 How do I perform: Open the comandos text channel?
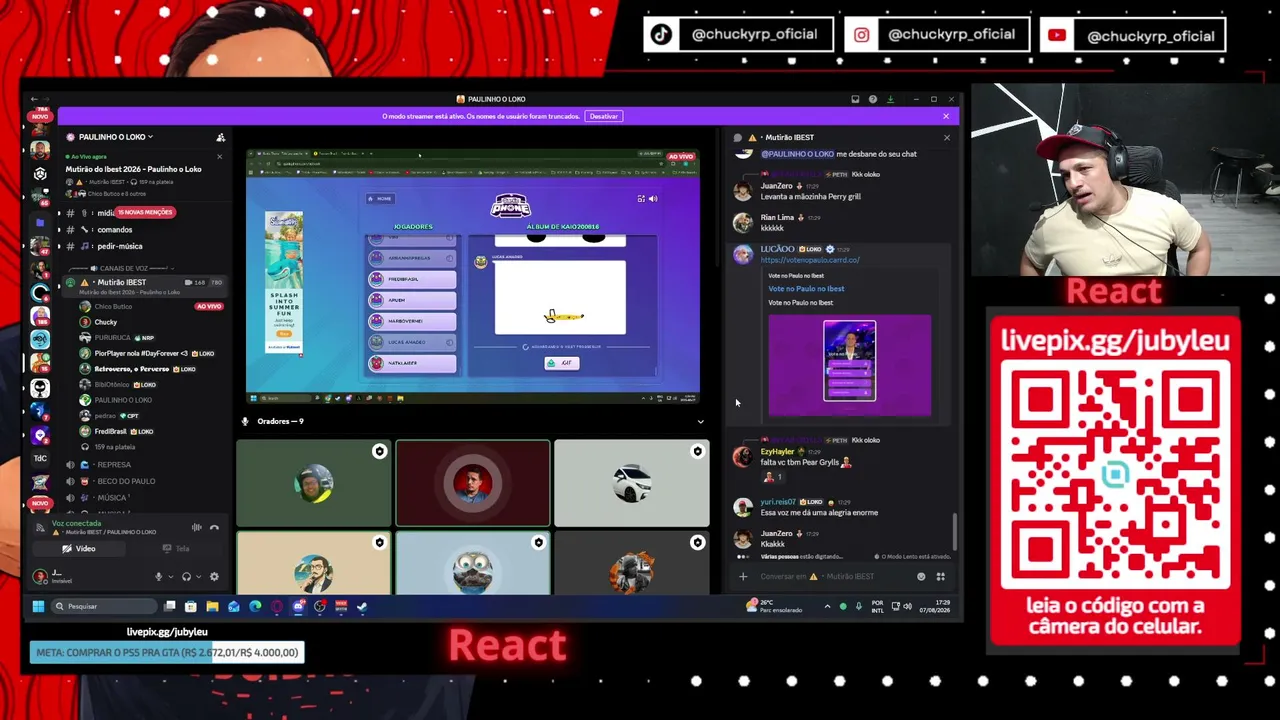[115, 230]
